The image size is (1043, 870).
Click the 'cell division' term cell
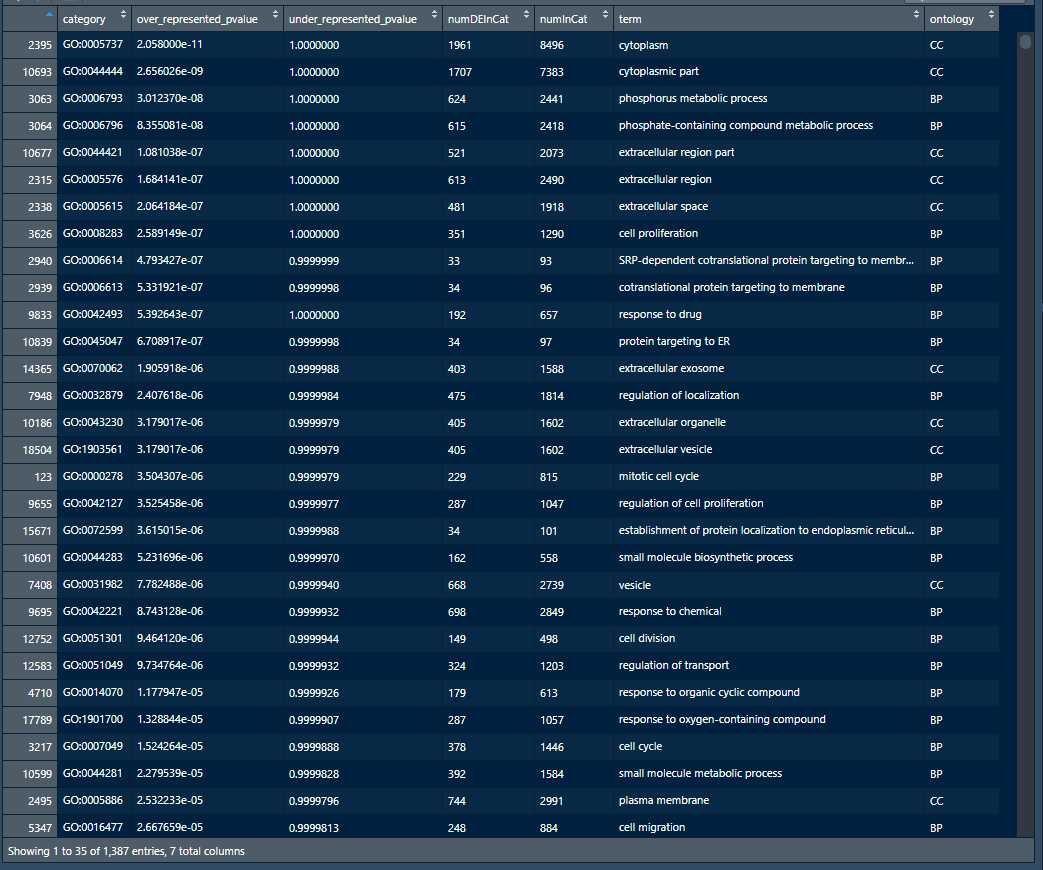(x=647, y=639)
